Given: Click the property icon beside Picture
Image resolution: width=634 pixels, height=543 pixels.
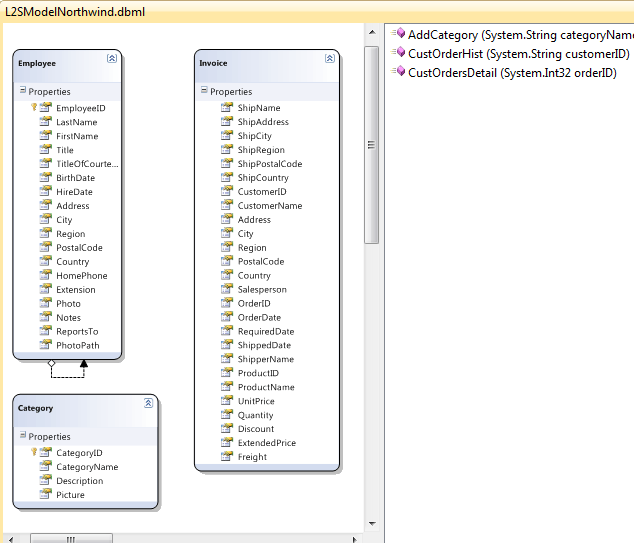Looking at the screenshot, I should tap(46, 494).
